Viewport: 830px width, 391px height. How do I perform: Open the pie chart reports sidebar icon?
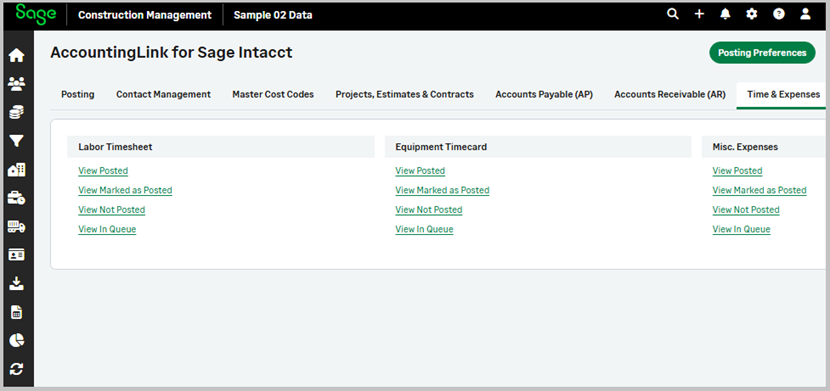17,340
